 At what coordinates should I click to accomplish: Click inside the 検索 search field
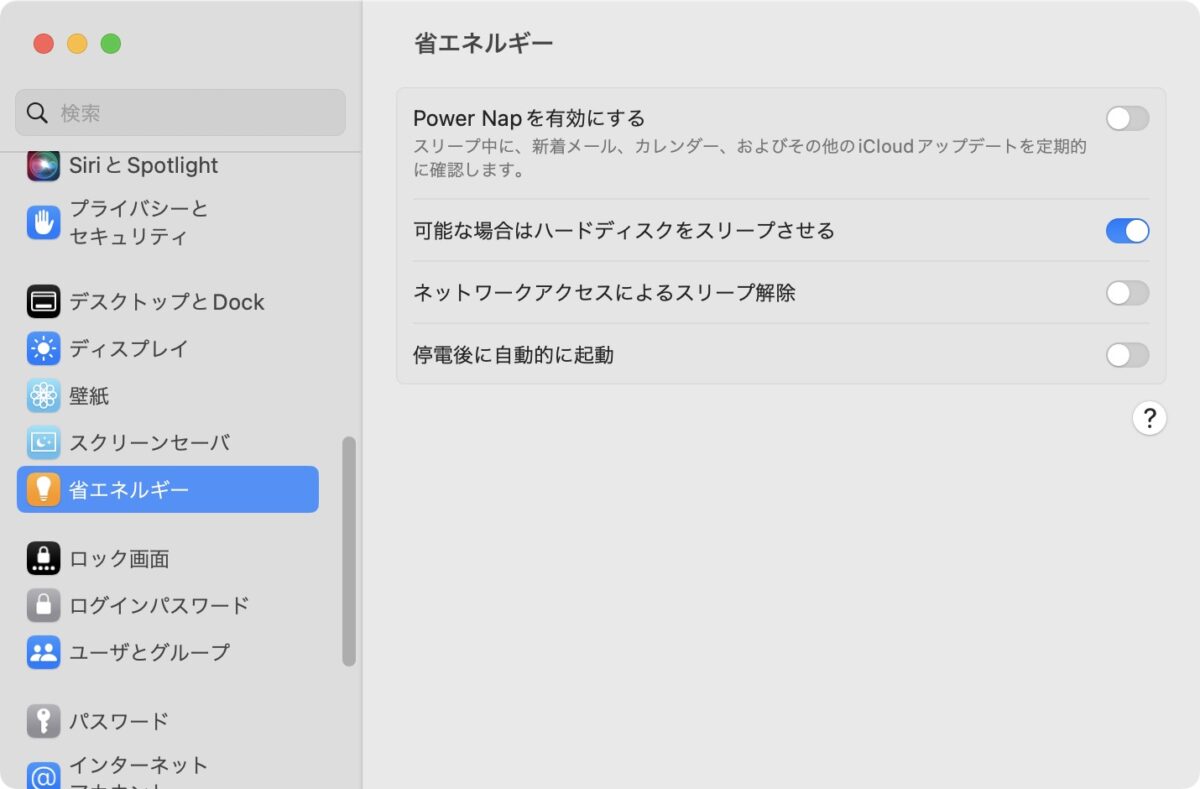coord(180,112)
